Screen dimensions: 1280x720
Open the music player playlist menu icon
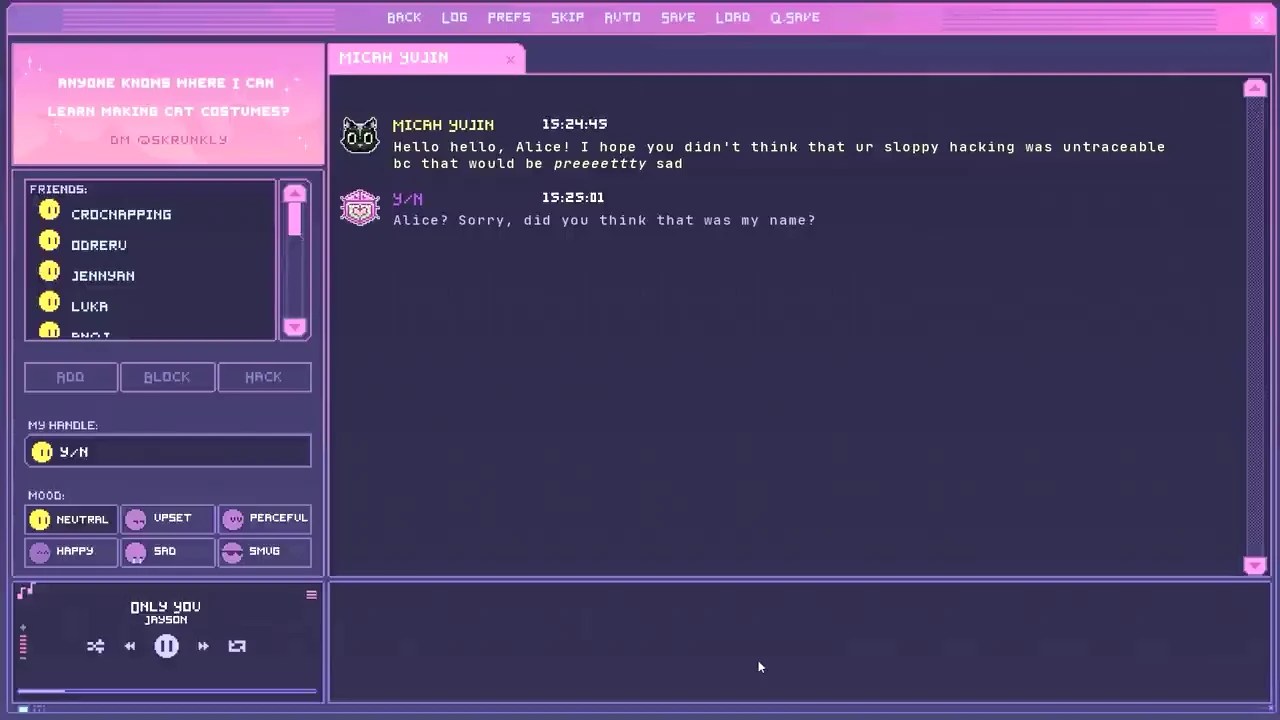(x=311, y=595)
